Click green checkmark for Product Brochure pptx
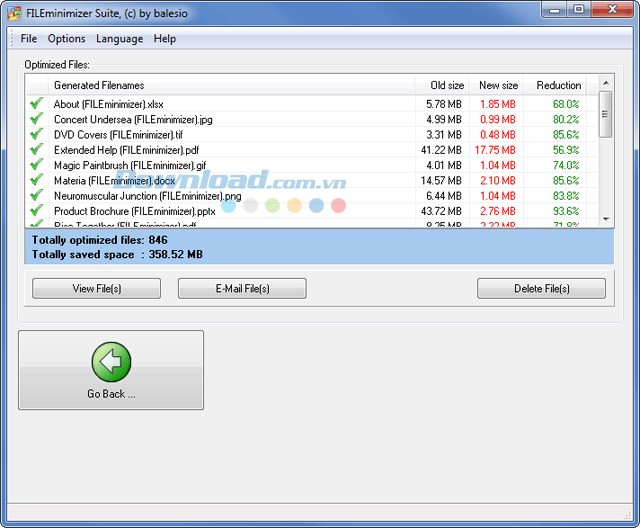The width and height of the screenshot is (640, 528). (x=36, y=210)
